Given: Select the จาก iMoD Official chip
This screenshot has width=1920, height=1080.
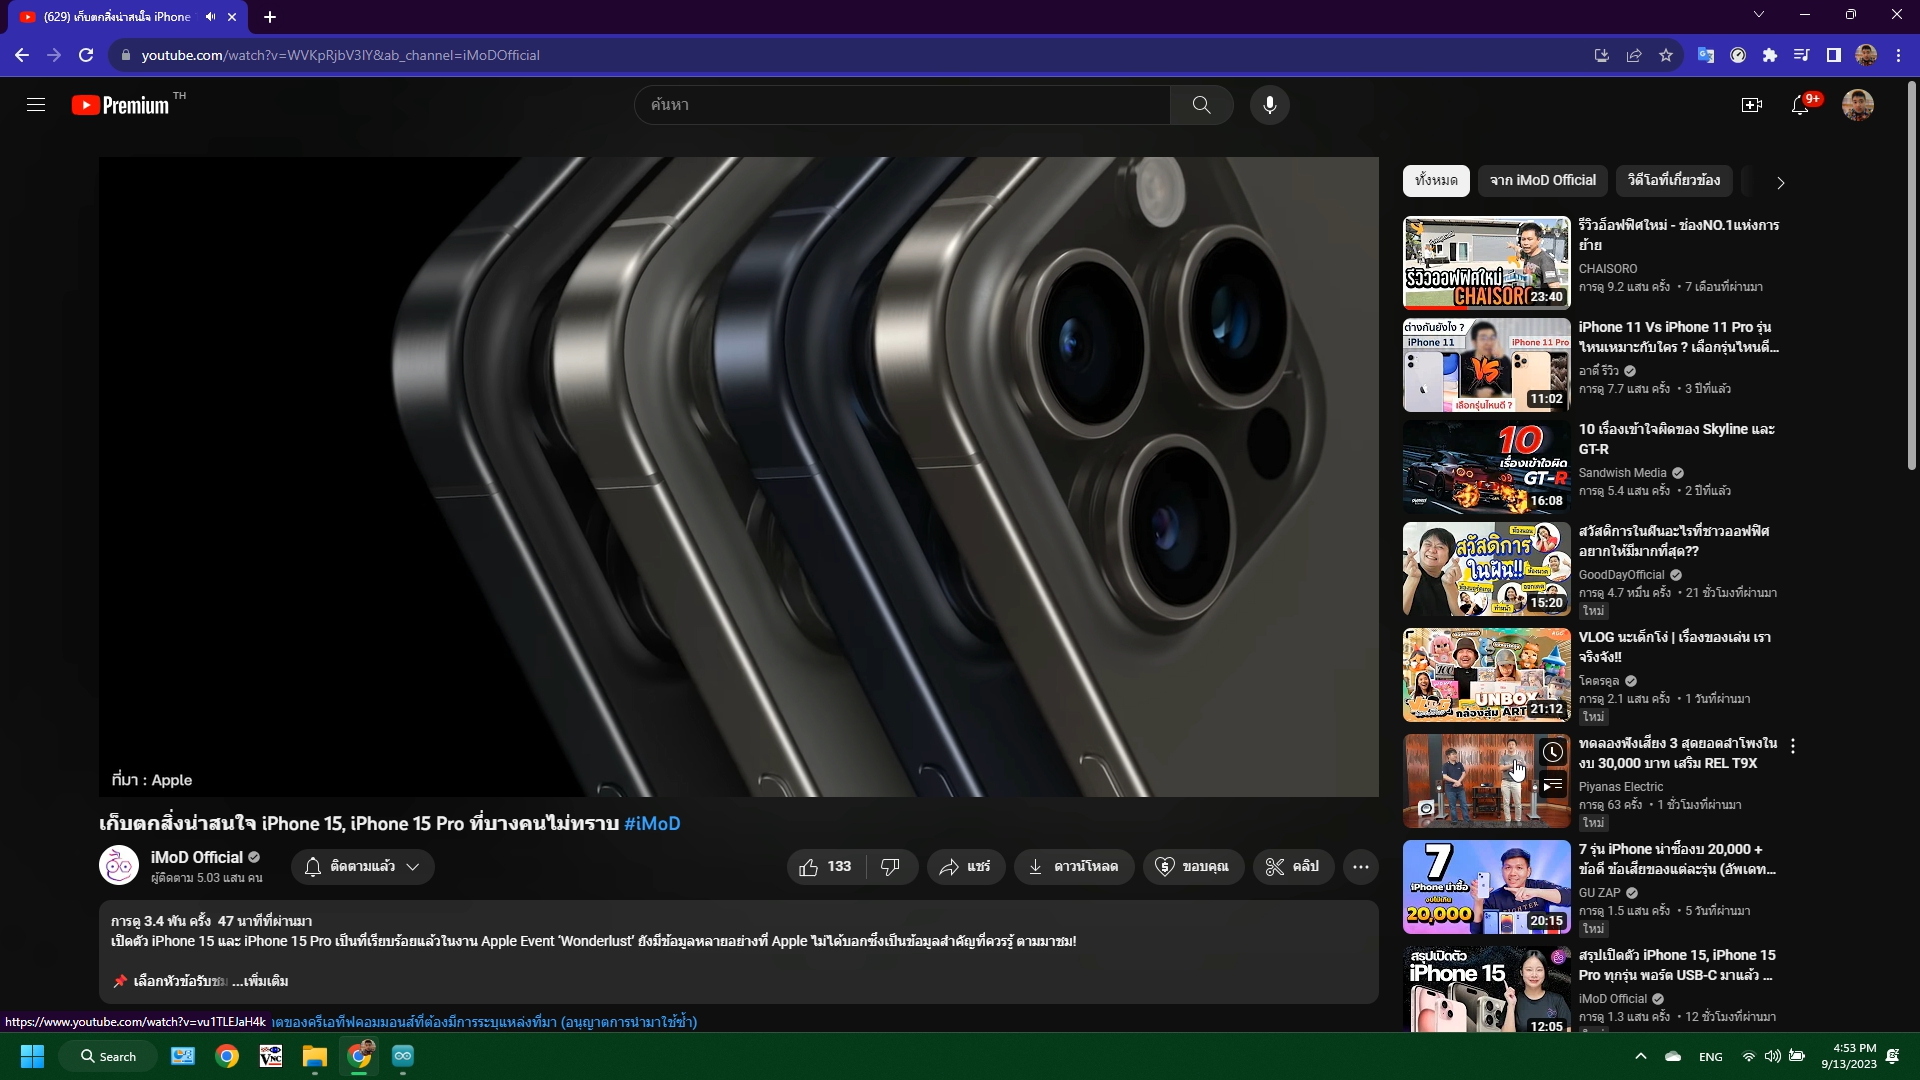Looking at the screenshot, I should (x=1542, y=180).
